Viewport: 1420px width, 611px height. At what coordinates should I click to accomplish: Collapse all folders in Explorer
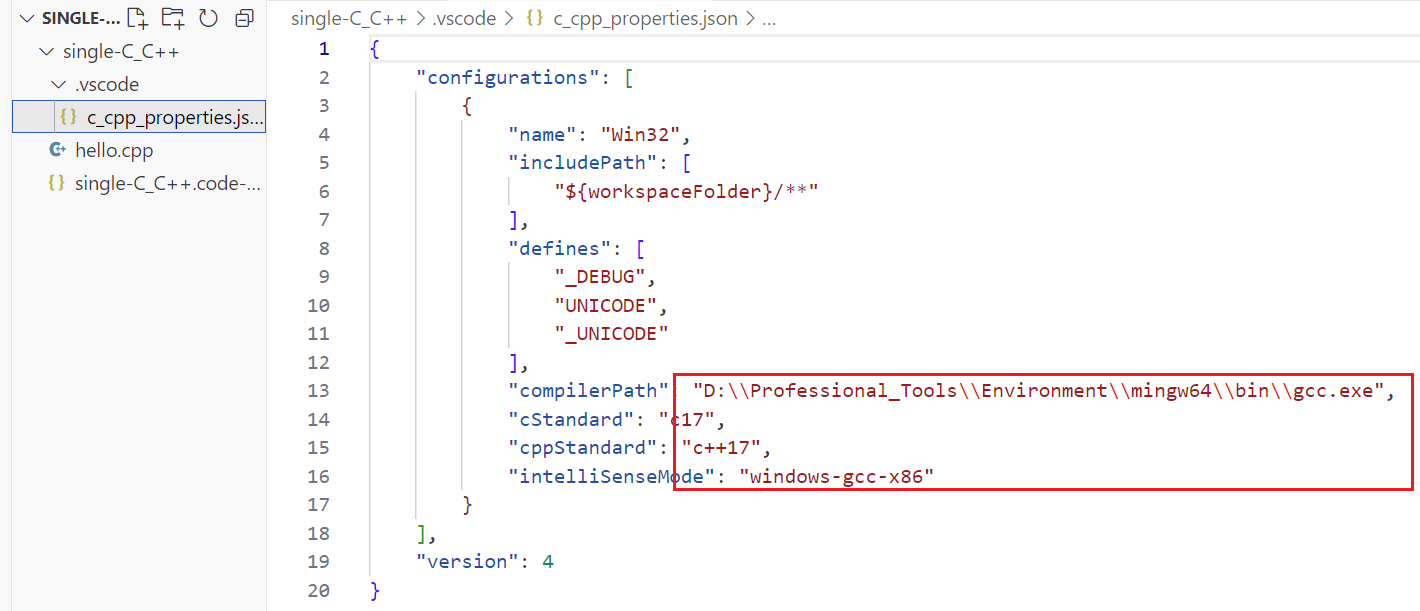point(243,18)
